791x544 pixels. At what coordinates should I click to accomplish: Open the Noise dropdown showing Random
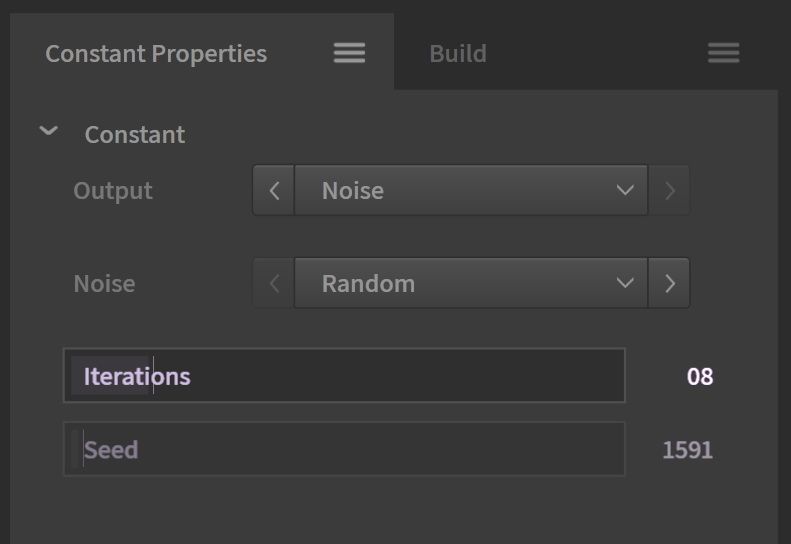pyautogui.click(x=471, y=283)
